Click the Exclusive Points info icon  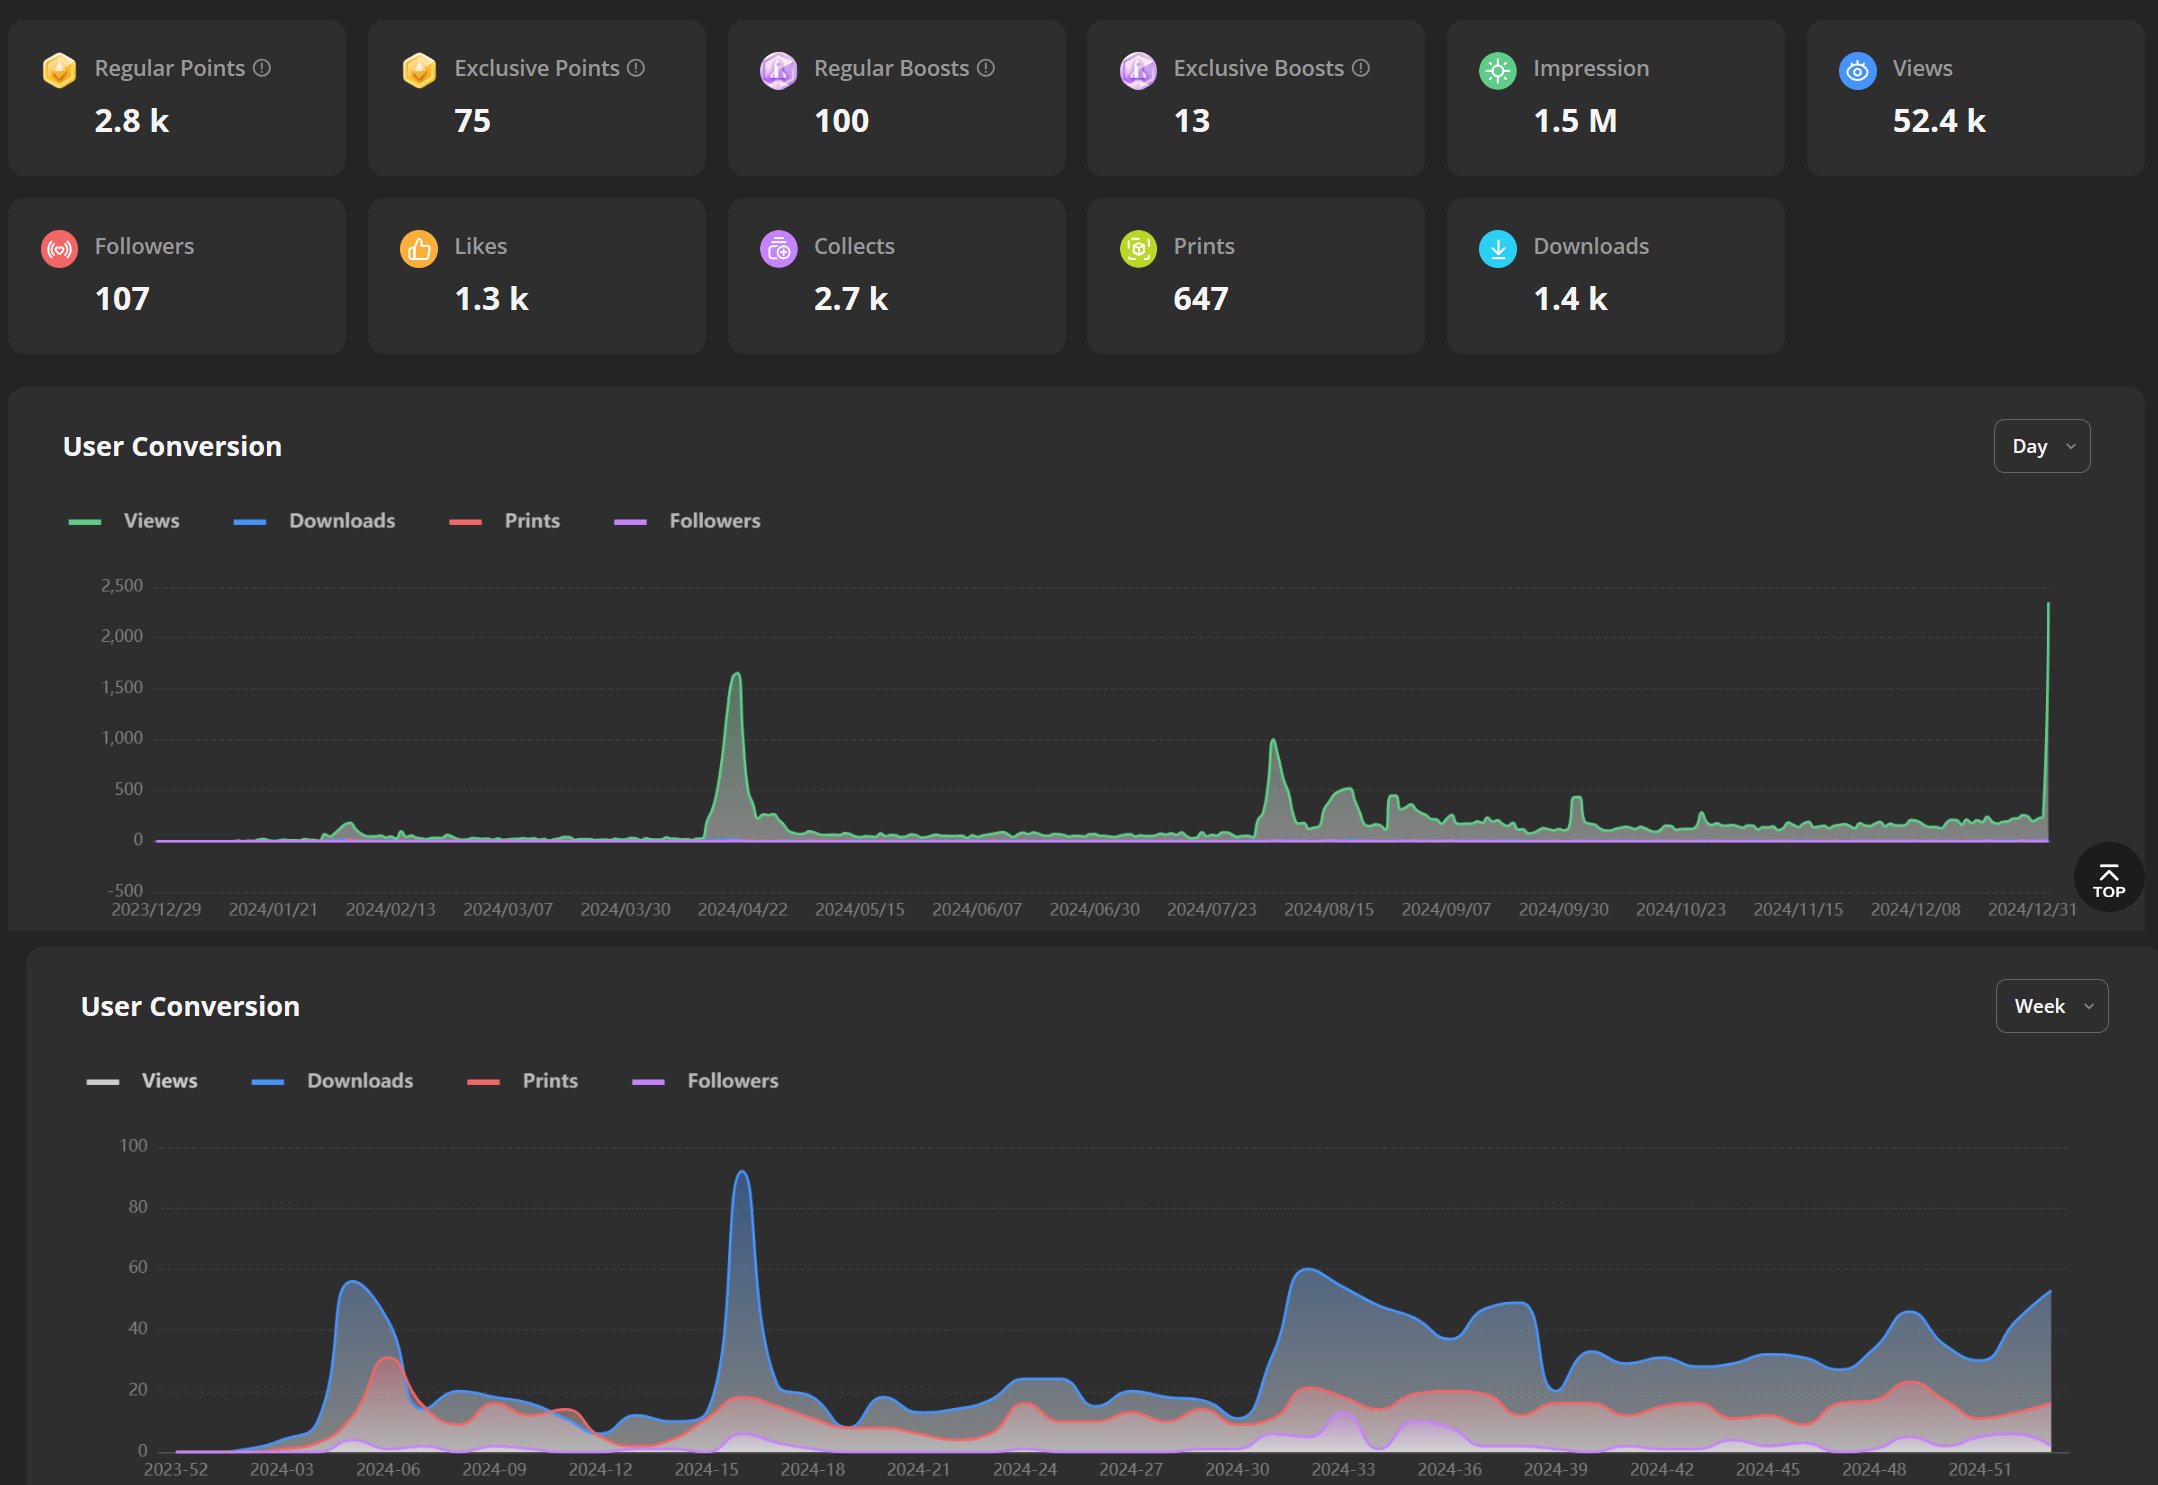636,68
